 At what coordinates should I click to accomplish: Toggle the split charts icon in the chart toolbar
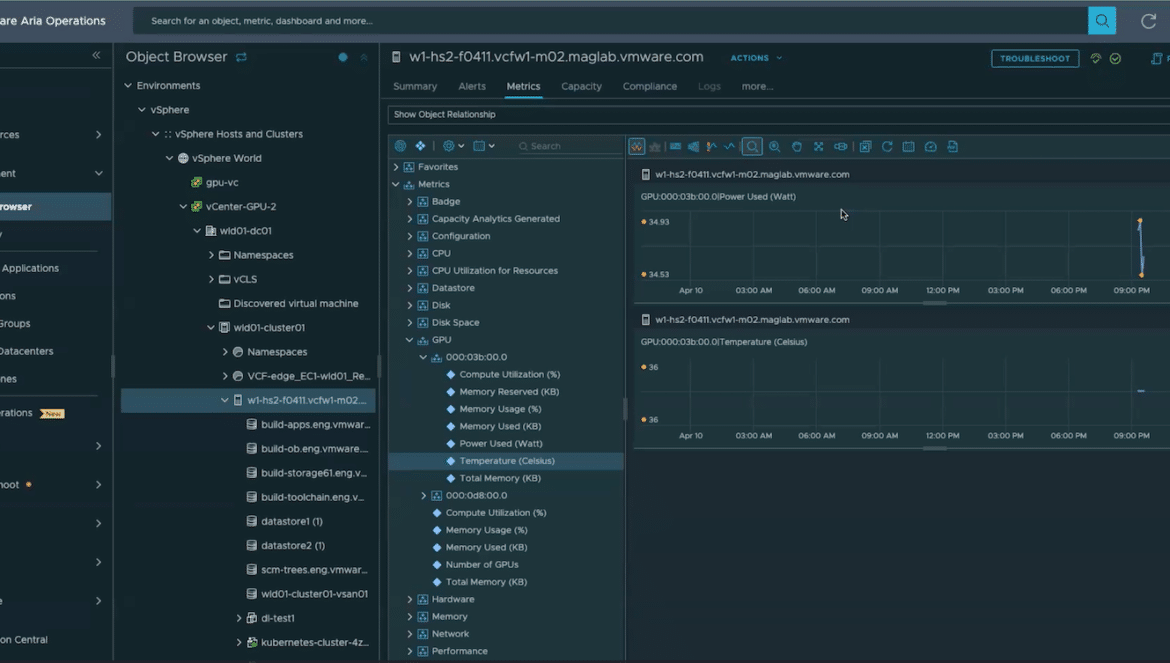coord(636,147)
